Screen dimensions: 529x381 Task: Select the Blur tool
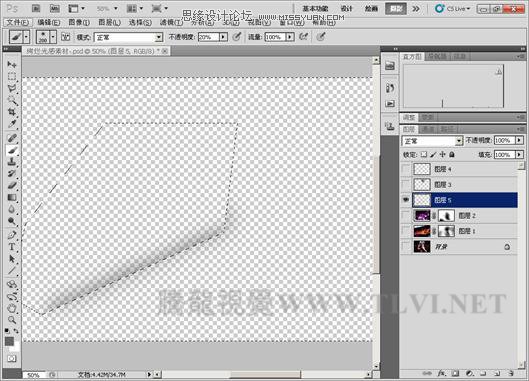[x=12, y=209]
